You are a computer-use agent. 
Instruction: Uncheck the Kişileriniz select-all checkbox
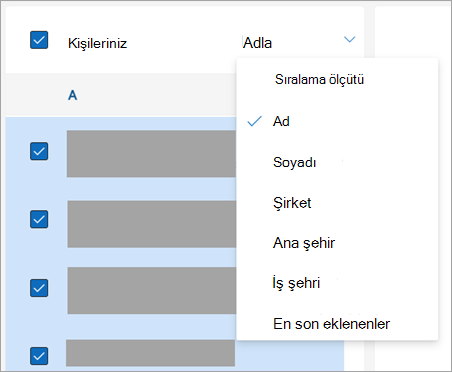[39, 40]
